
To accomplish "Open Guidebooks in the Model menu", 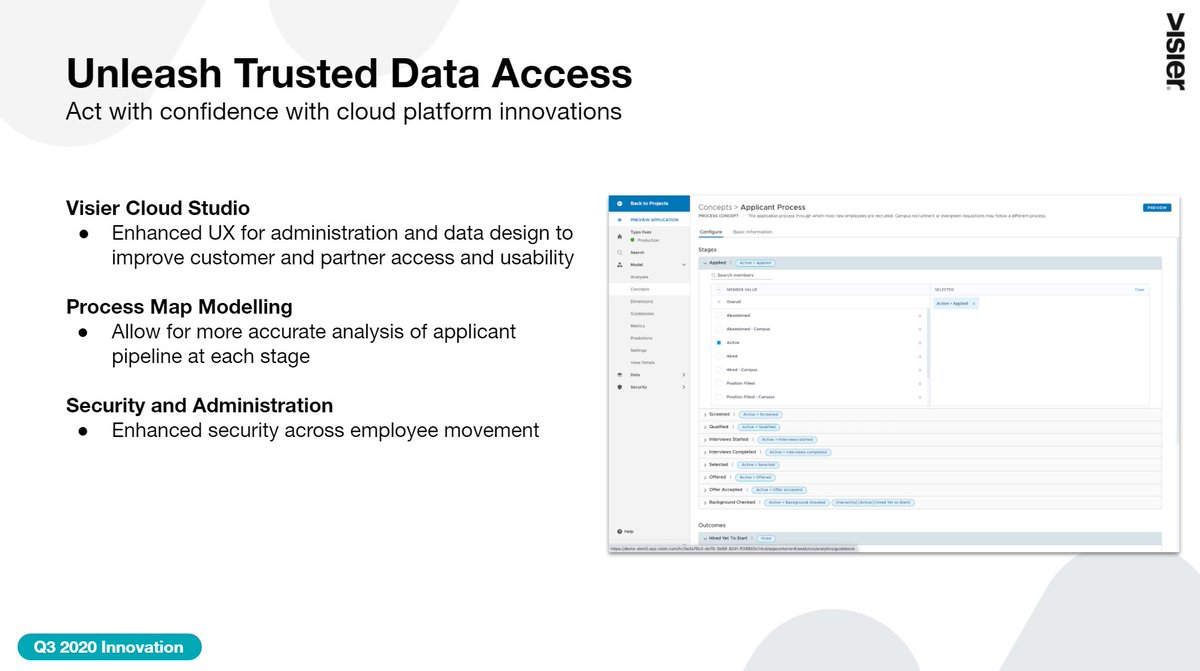I will 642,313.
